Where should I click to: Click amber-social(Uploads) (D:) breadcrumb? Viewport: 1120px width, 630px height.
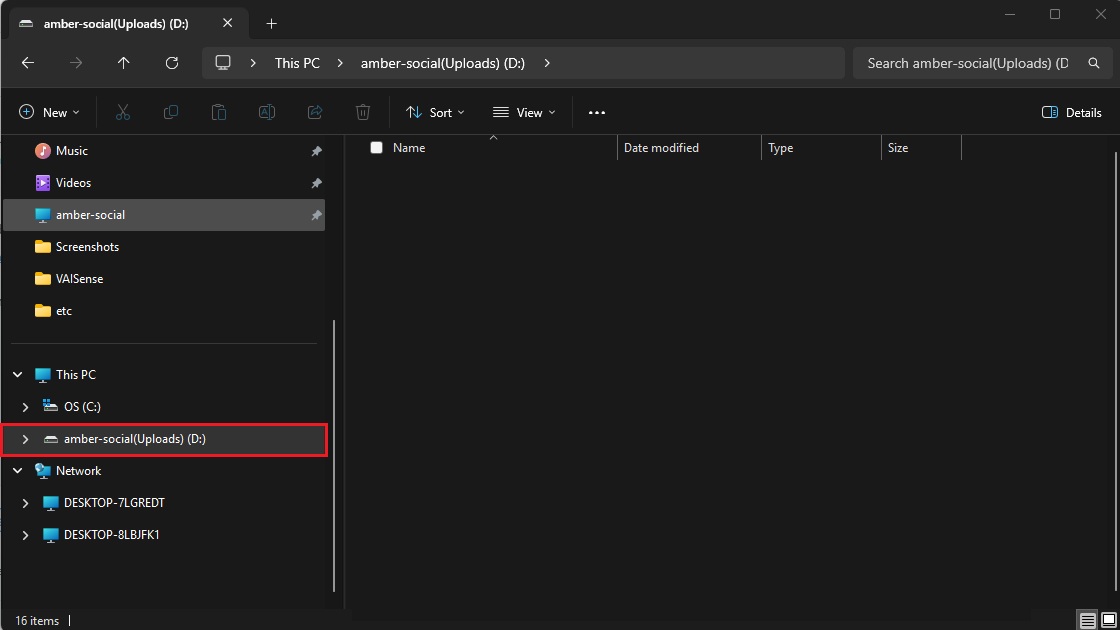click(443, 63)
